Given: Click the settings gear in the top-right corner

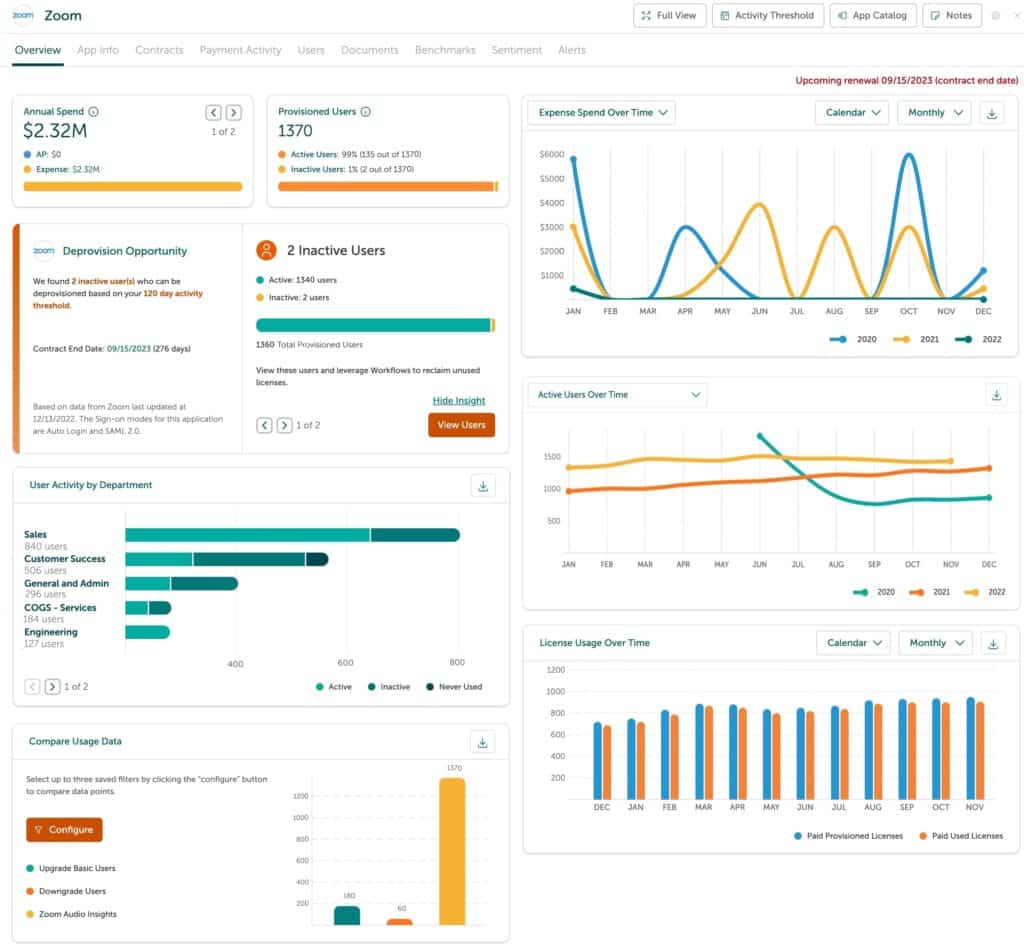Looking at the screenshot, I should coord(996,15).
